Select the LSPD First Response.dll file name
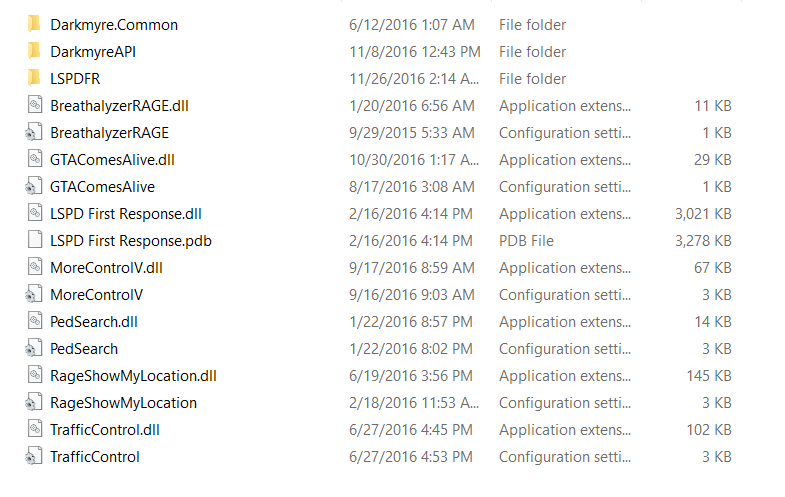This screenshot has height=497, width=785. click(x=126, y=213)
